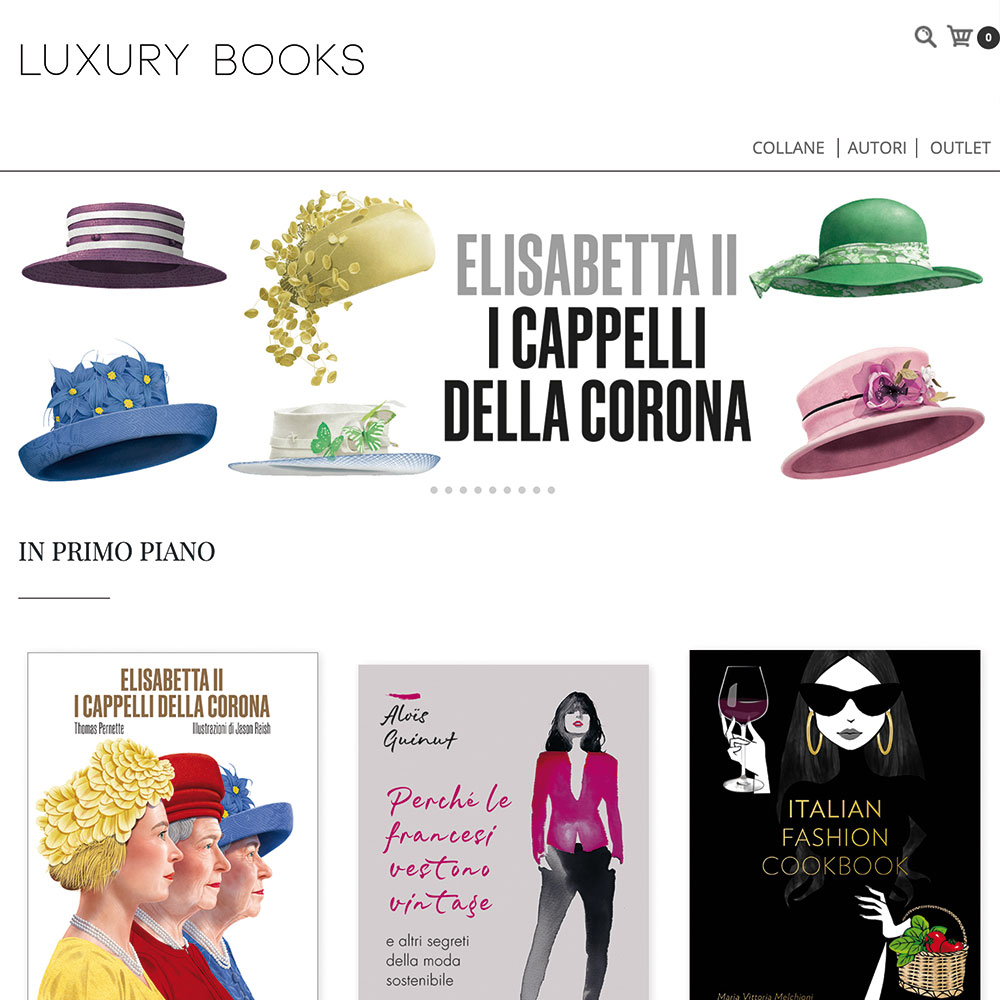Click the purple striped hat image
The height and width of the screenshot is (1000, 1000).
click(x=124, y=244)
